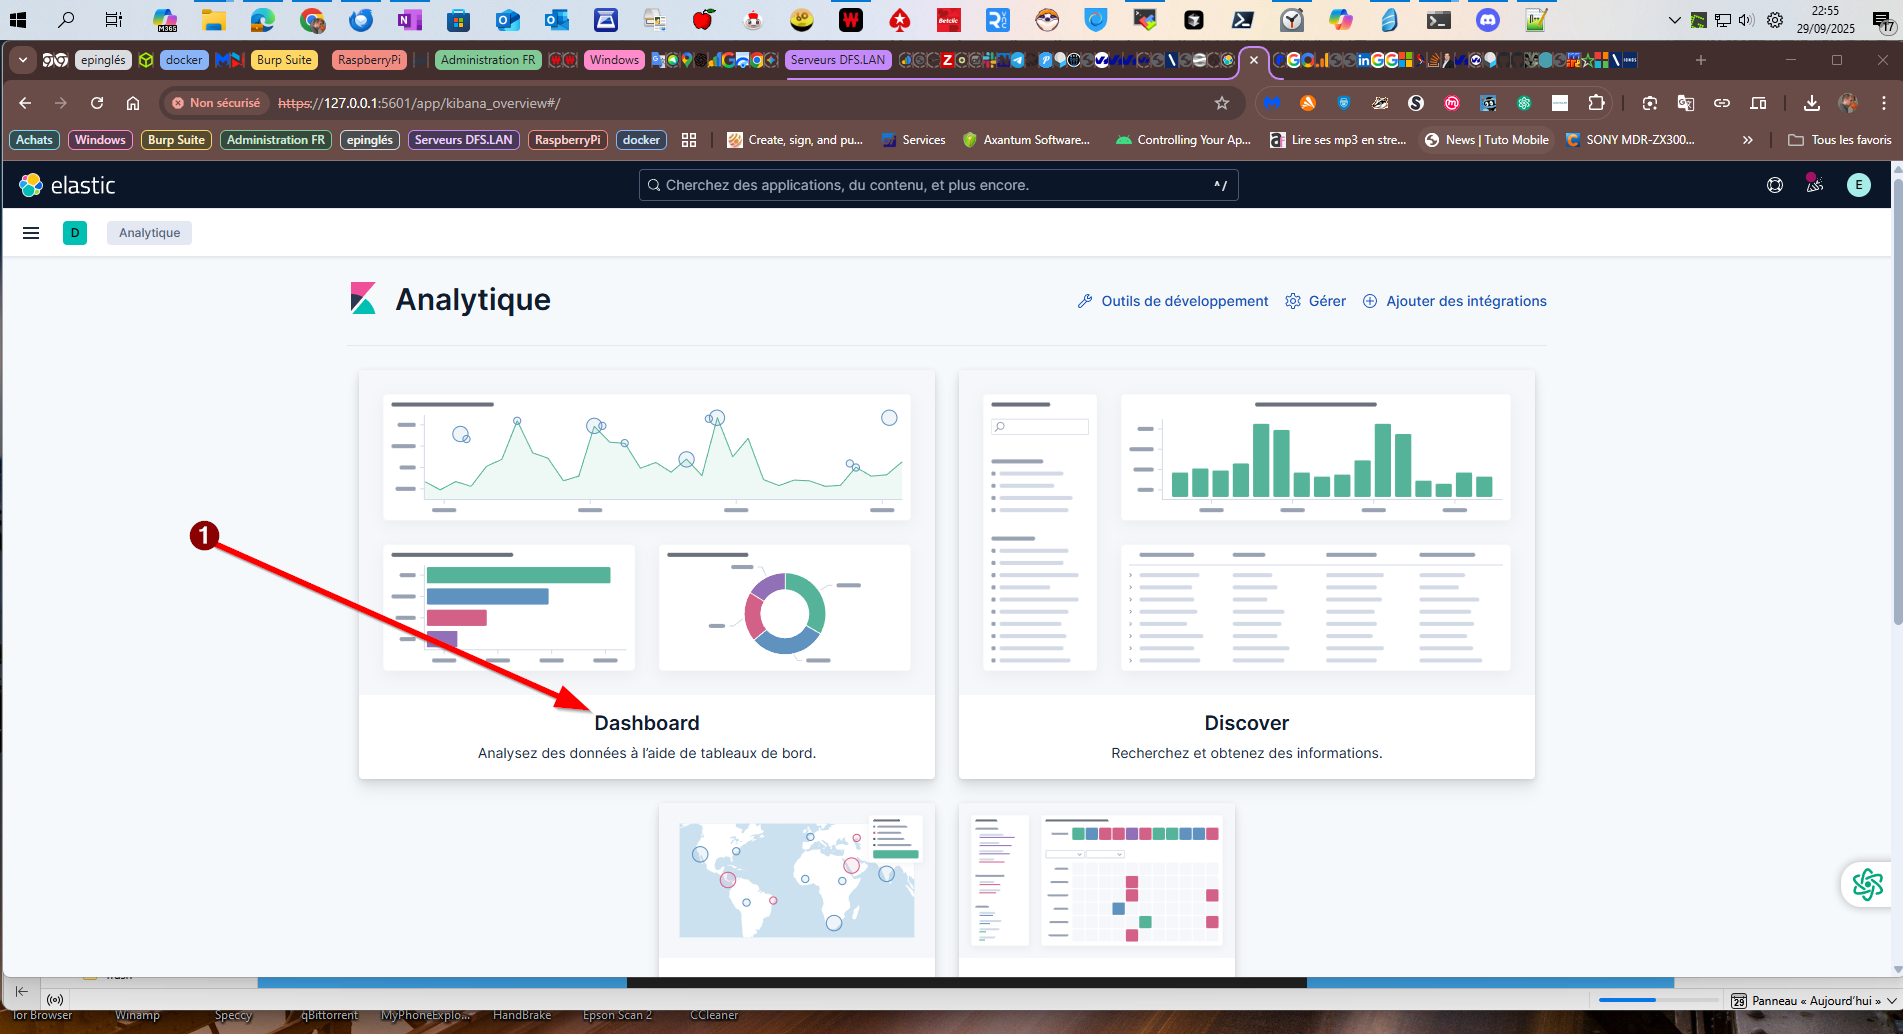Select the Analytique breadcrumb tab
The width and height of the screenshot is (1903, 1034).
pos(149,233)
